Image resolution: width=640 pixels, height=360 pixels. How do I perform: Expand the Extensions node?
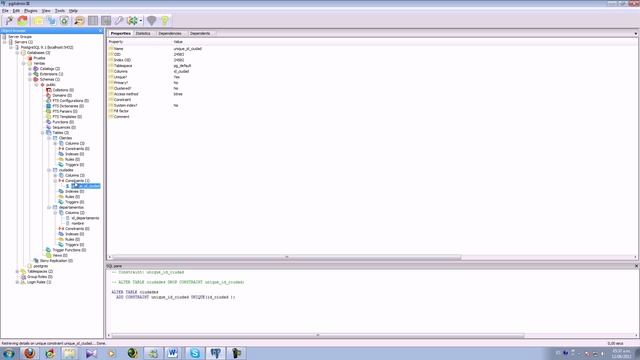(30, 74)
